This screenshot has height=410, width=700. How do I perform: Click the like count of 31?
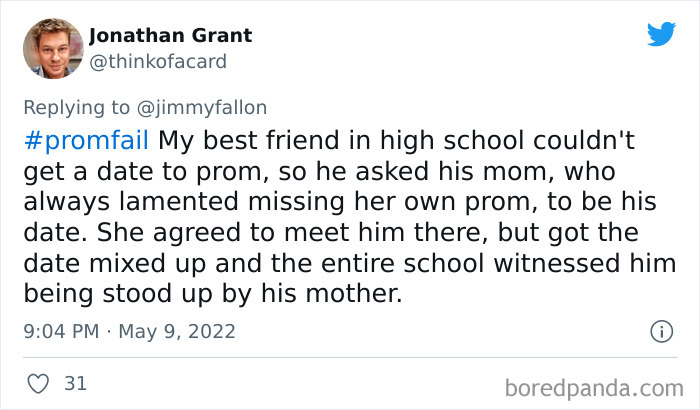[x=75, y=383]
